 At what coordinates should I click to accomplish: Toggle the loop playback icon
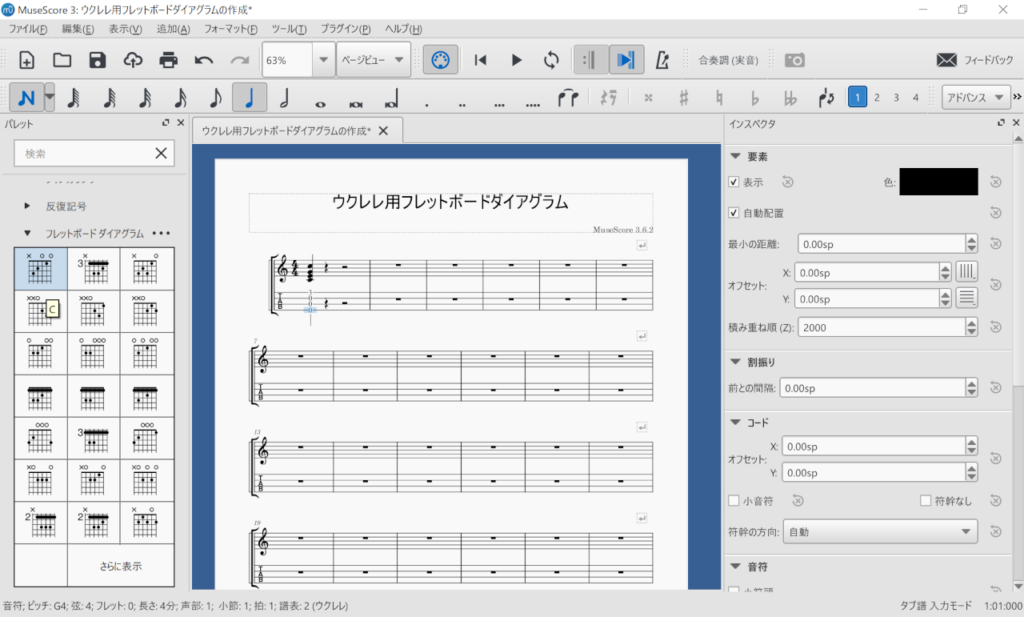click(x=551, y=60)
